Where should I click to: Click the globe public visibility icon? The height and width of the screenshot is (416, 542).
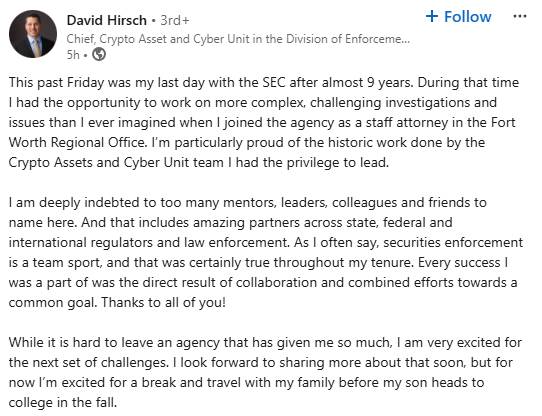coord(99,54)
